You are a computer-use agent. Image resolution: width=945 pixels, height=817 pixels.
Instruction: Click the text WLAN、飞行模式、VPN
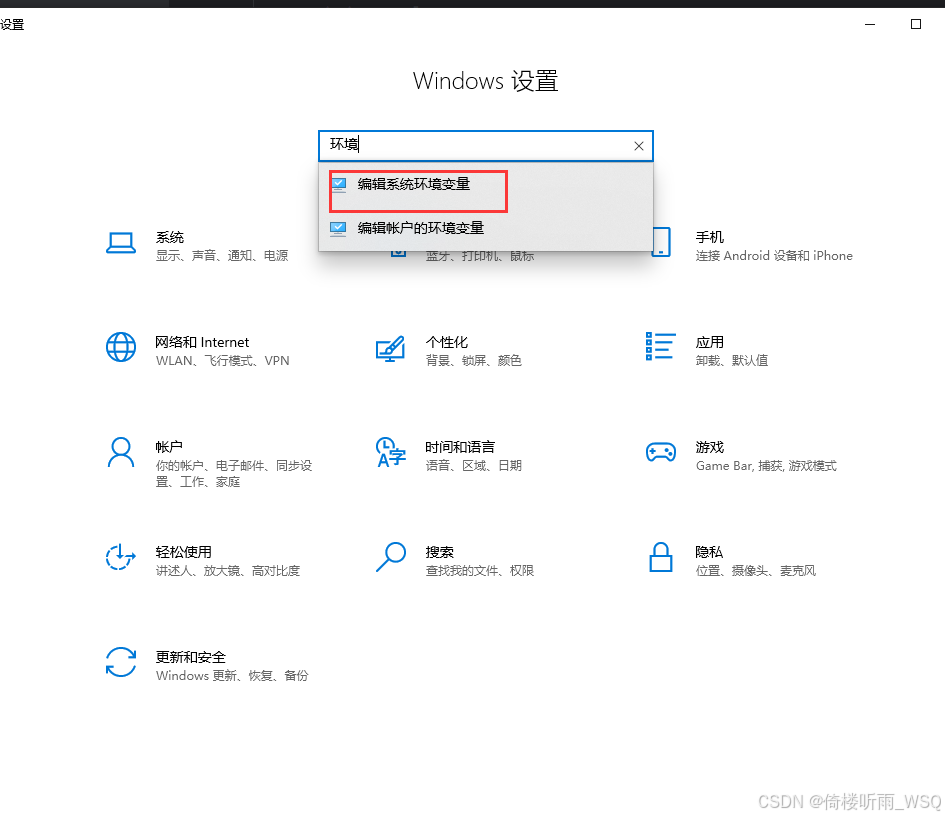coord(222,360)
